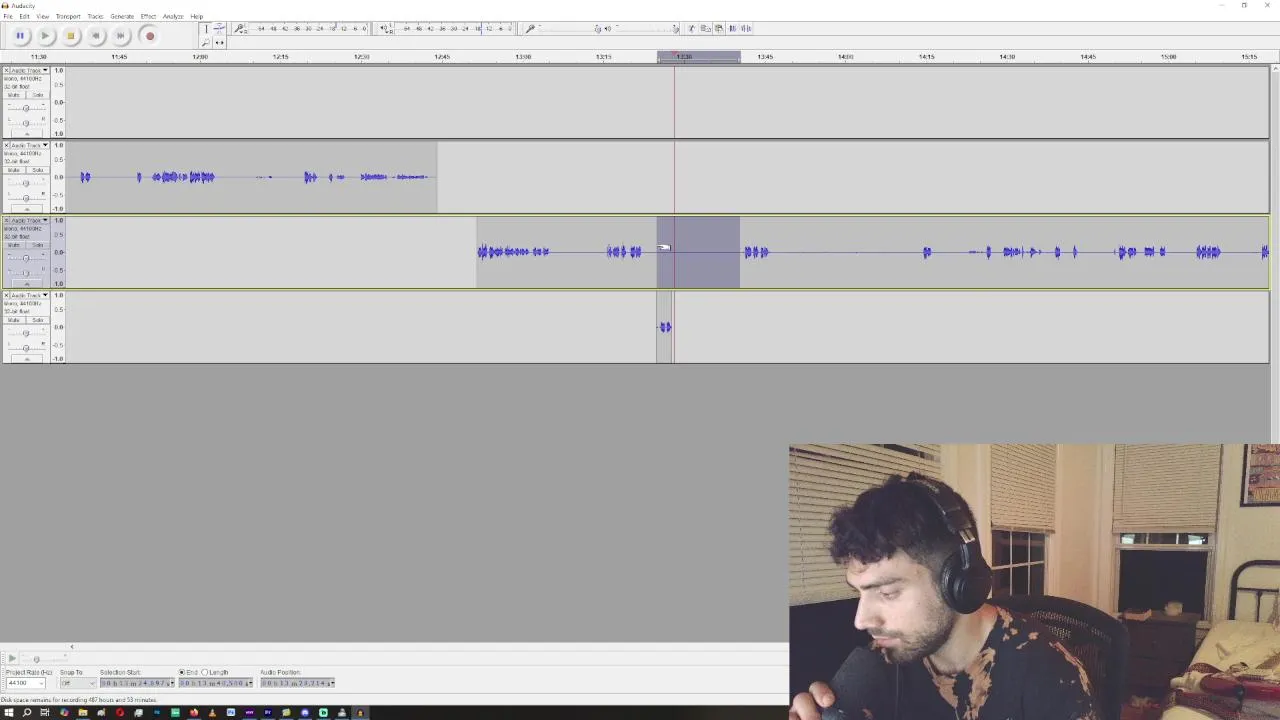Select the Time Shift tool
This screenshot has width=1280, height=720.
pyautogui.click(x=219, y=42)
